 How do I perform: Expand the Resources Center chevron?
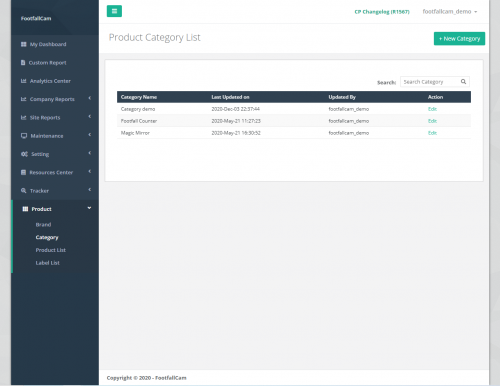click(x=90, y=172)
